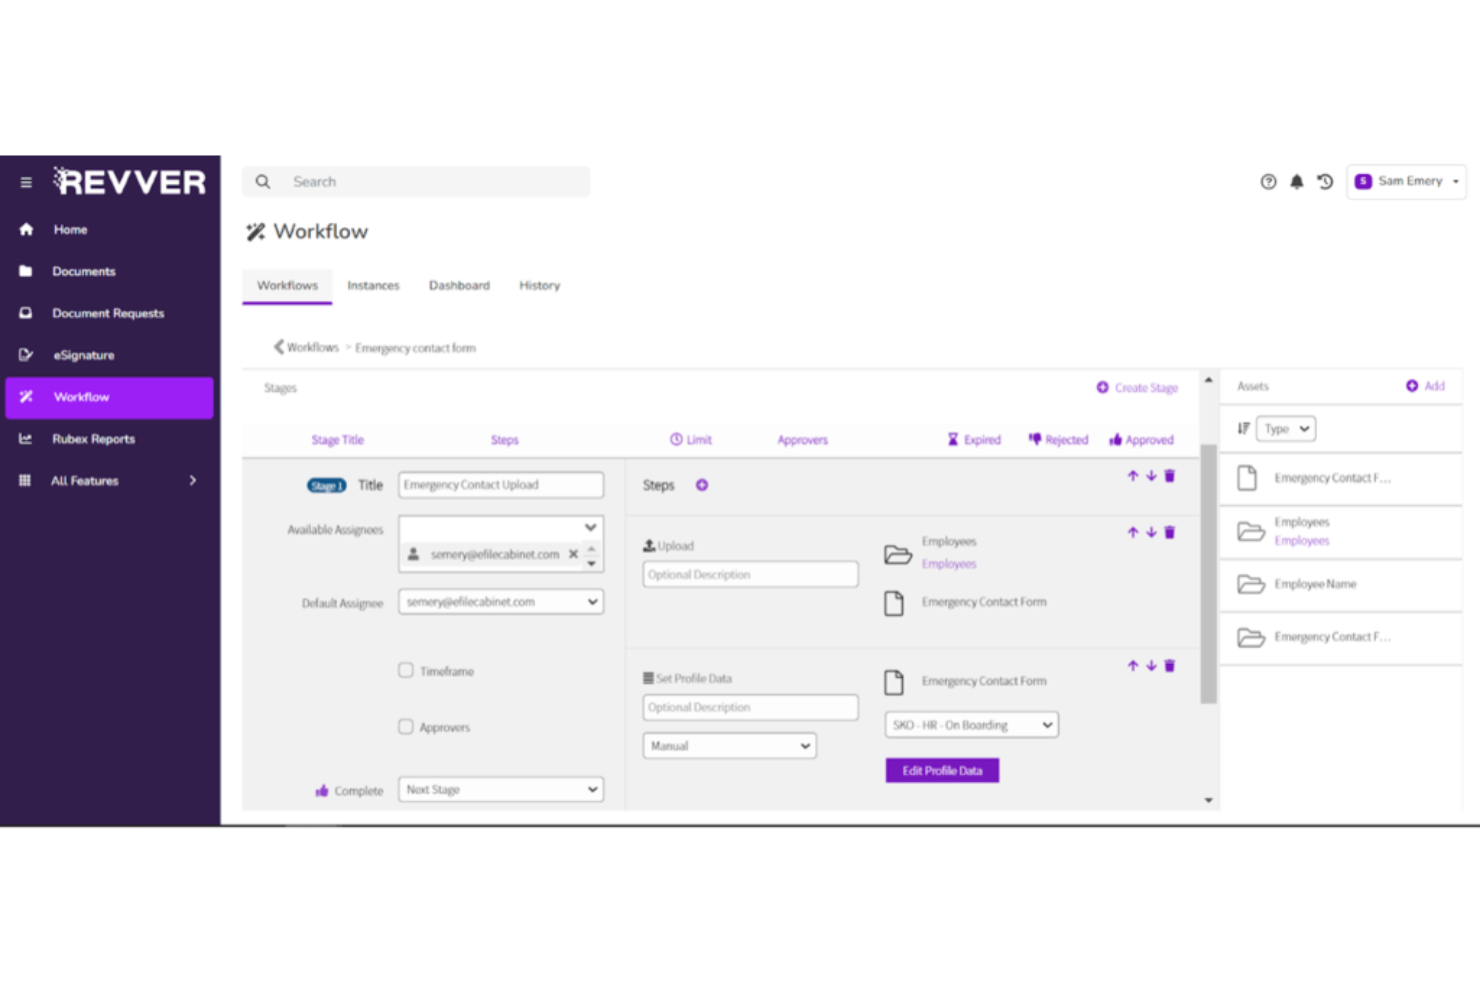
Task: Move Set Profile Data step down
Action: 1151,666
